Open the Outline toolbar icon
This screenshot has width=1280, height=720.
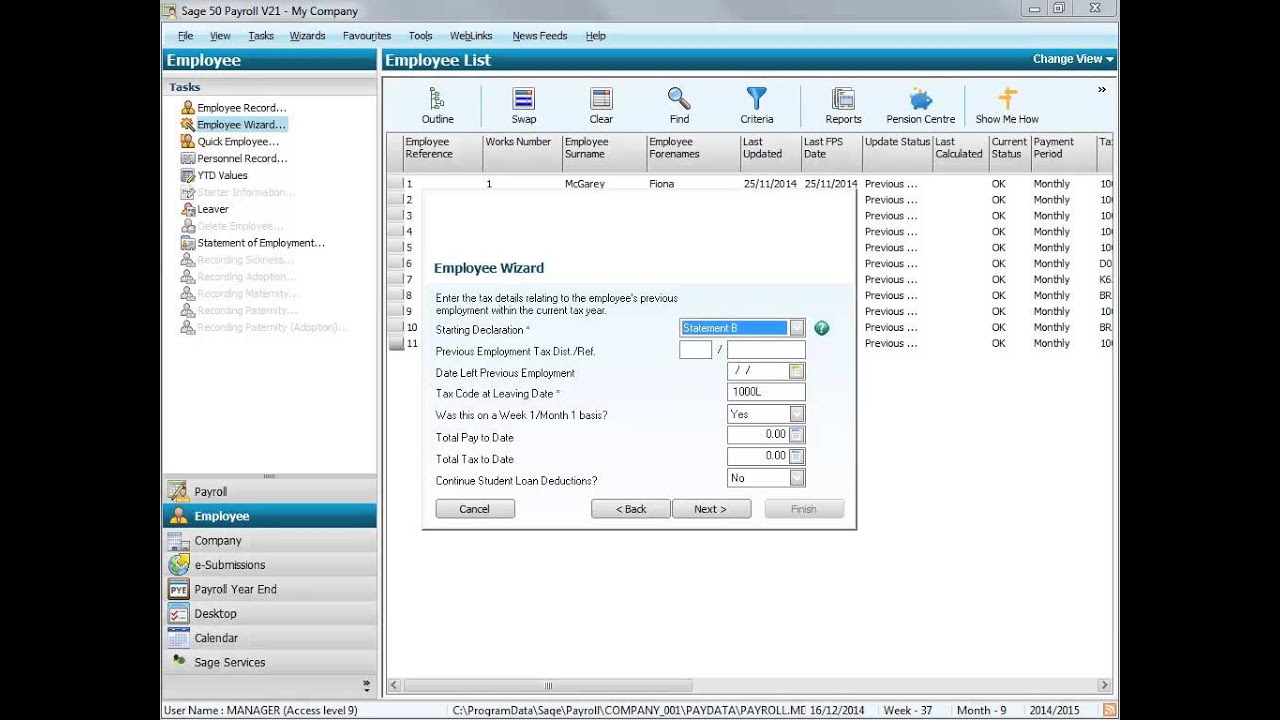(x=437, y=105)
